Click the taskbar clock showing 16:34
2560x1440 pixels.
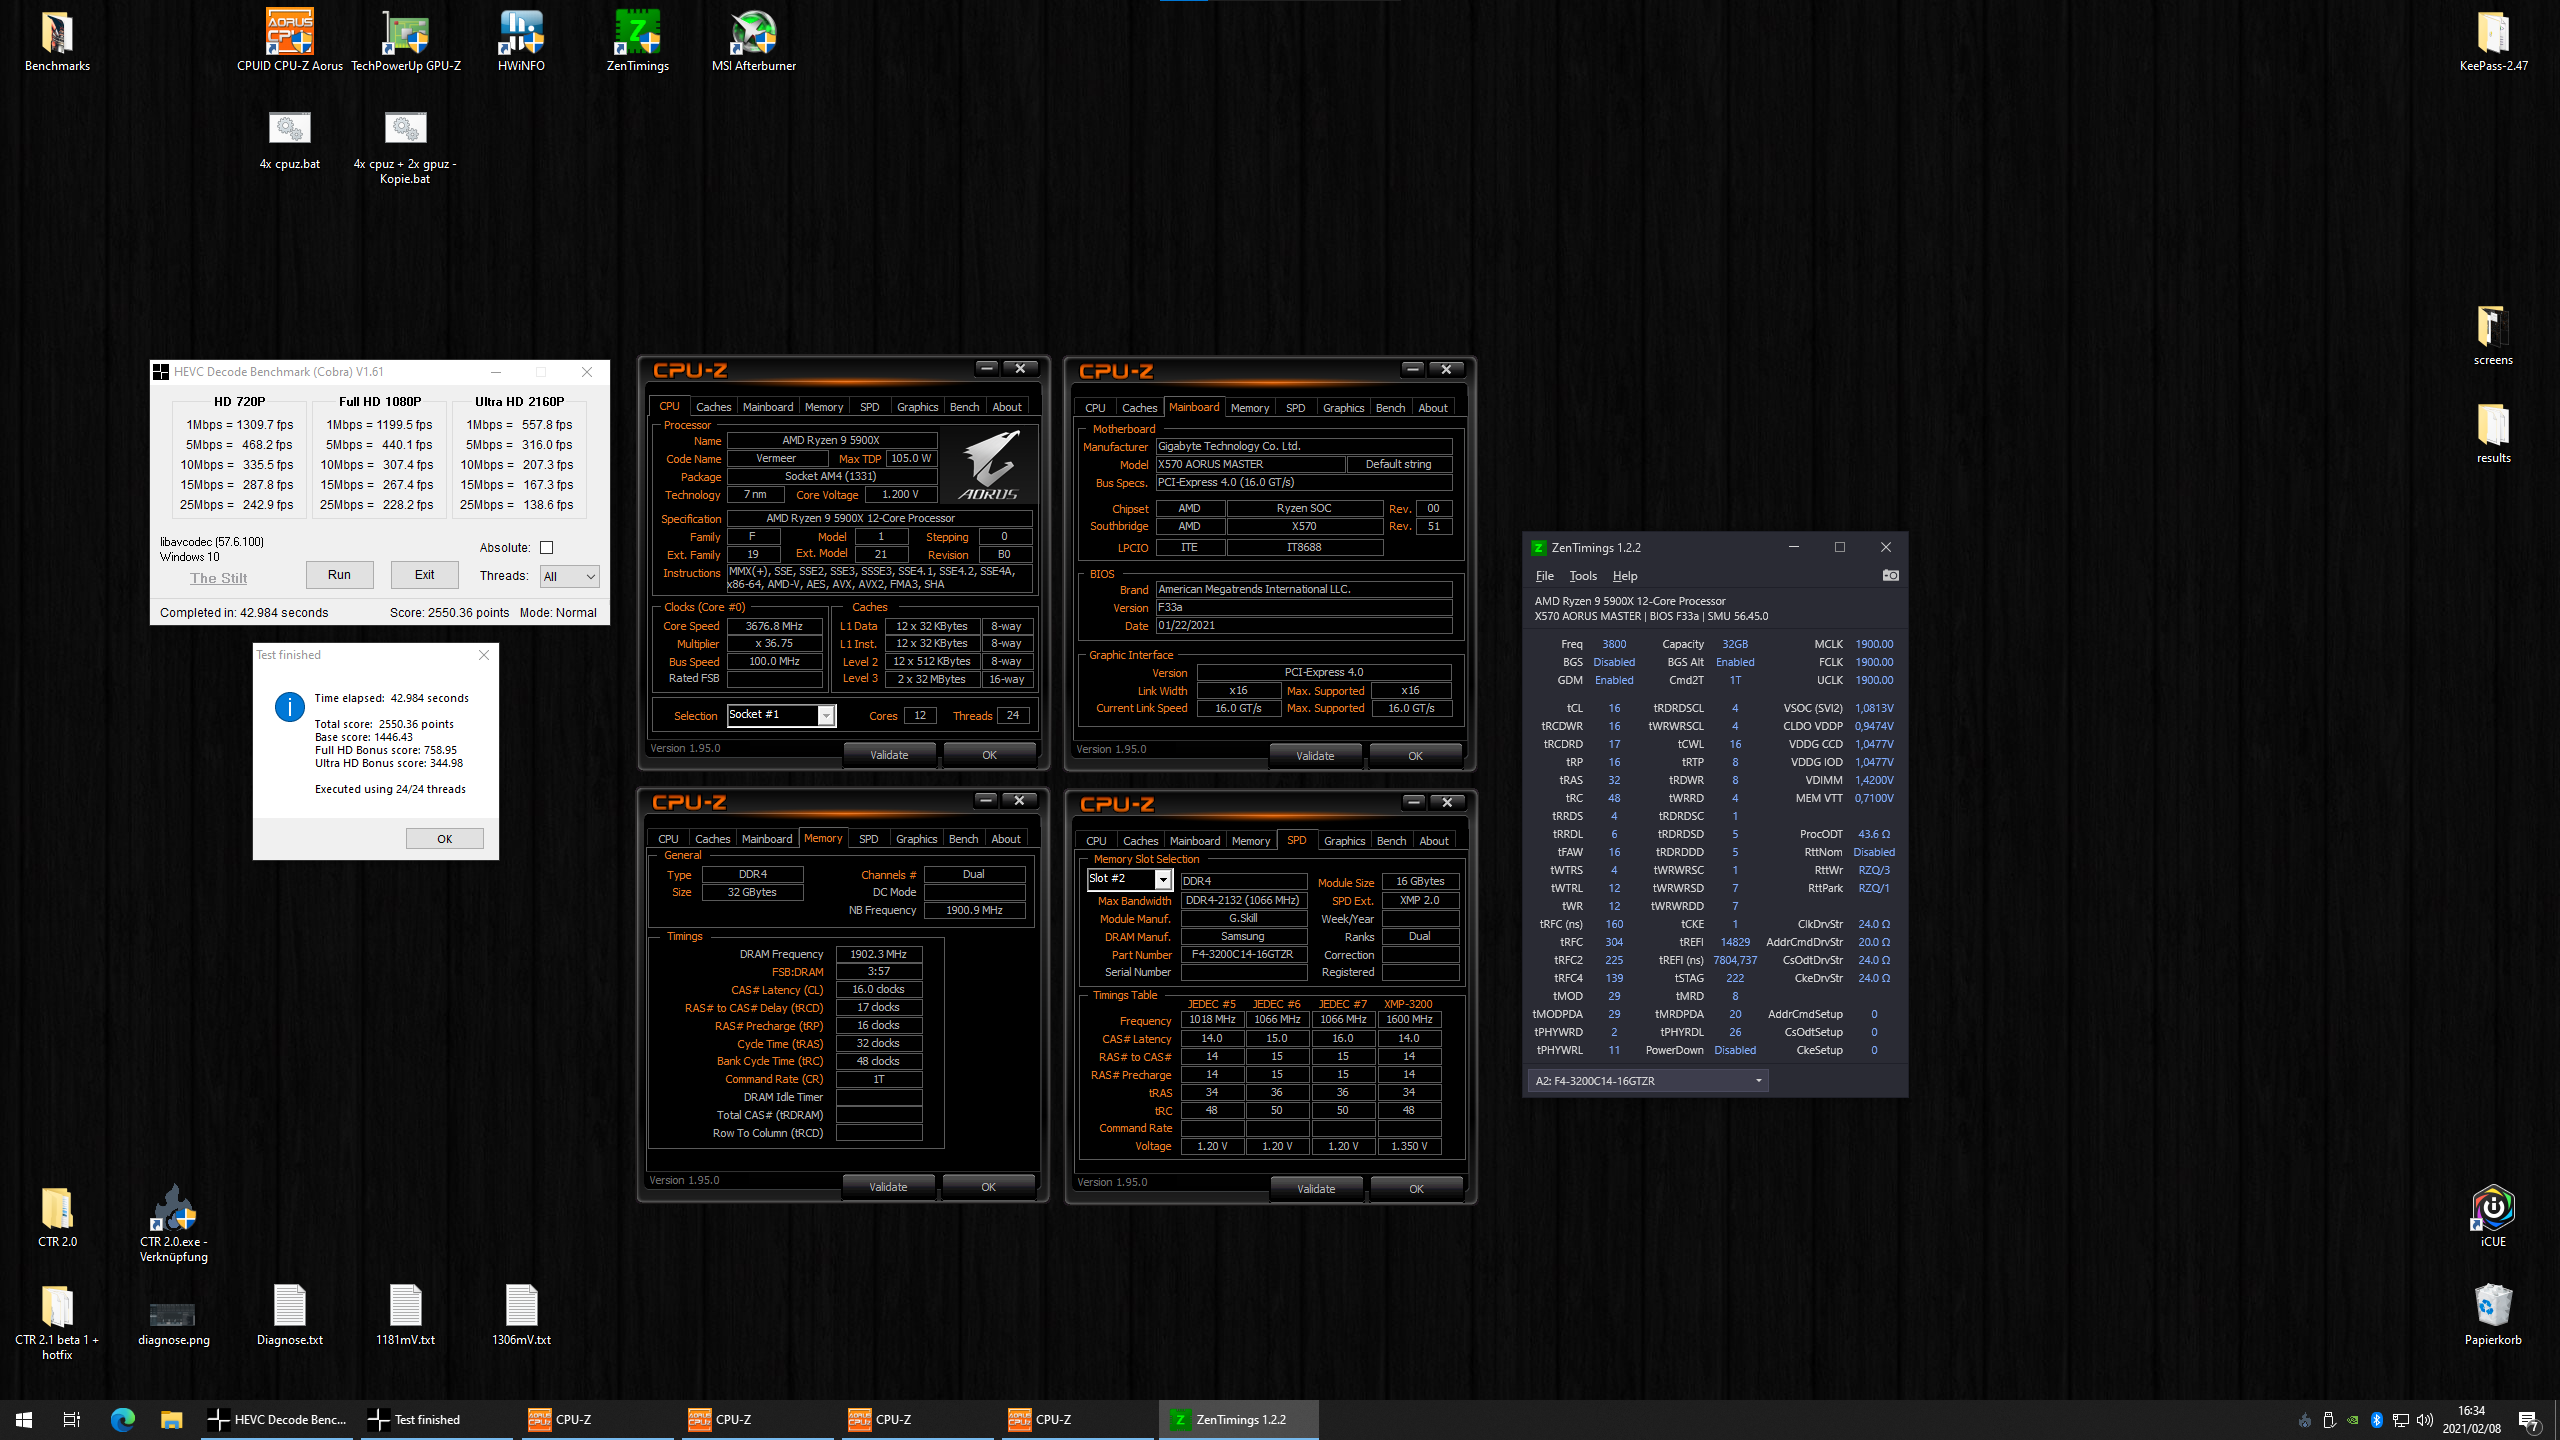point(2471,1420)
